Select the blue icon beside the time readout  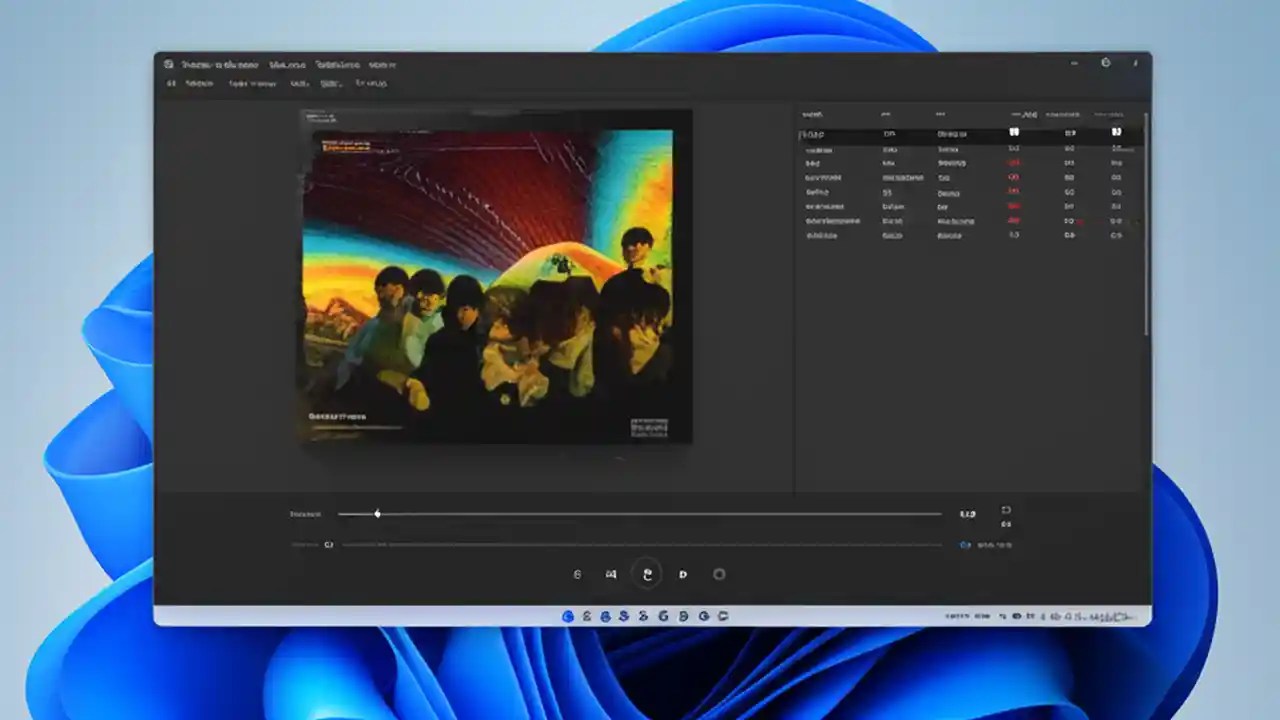pos(963,544)
